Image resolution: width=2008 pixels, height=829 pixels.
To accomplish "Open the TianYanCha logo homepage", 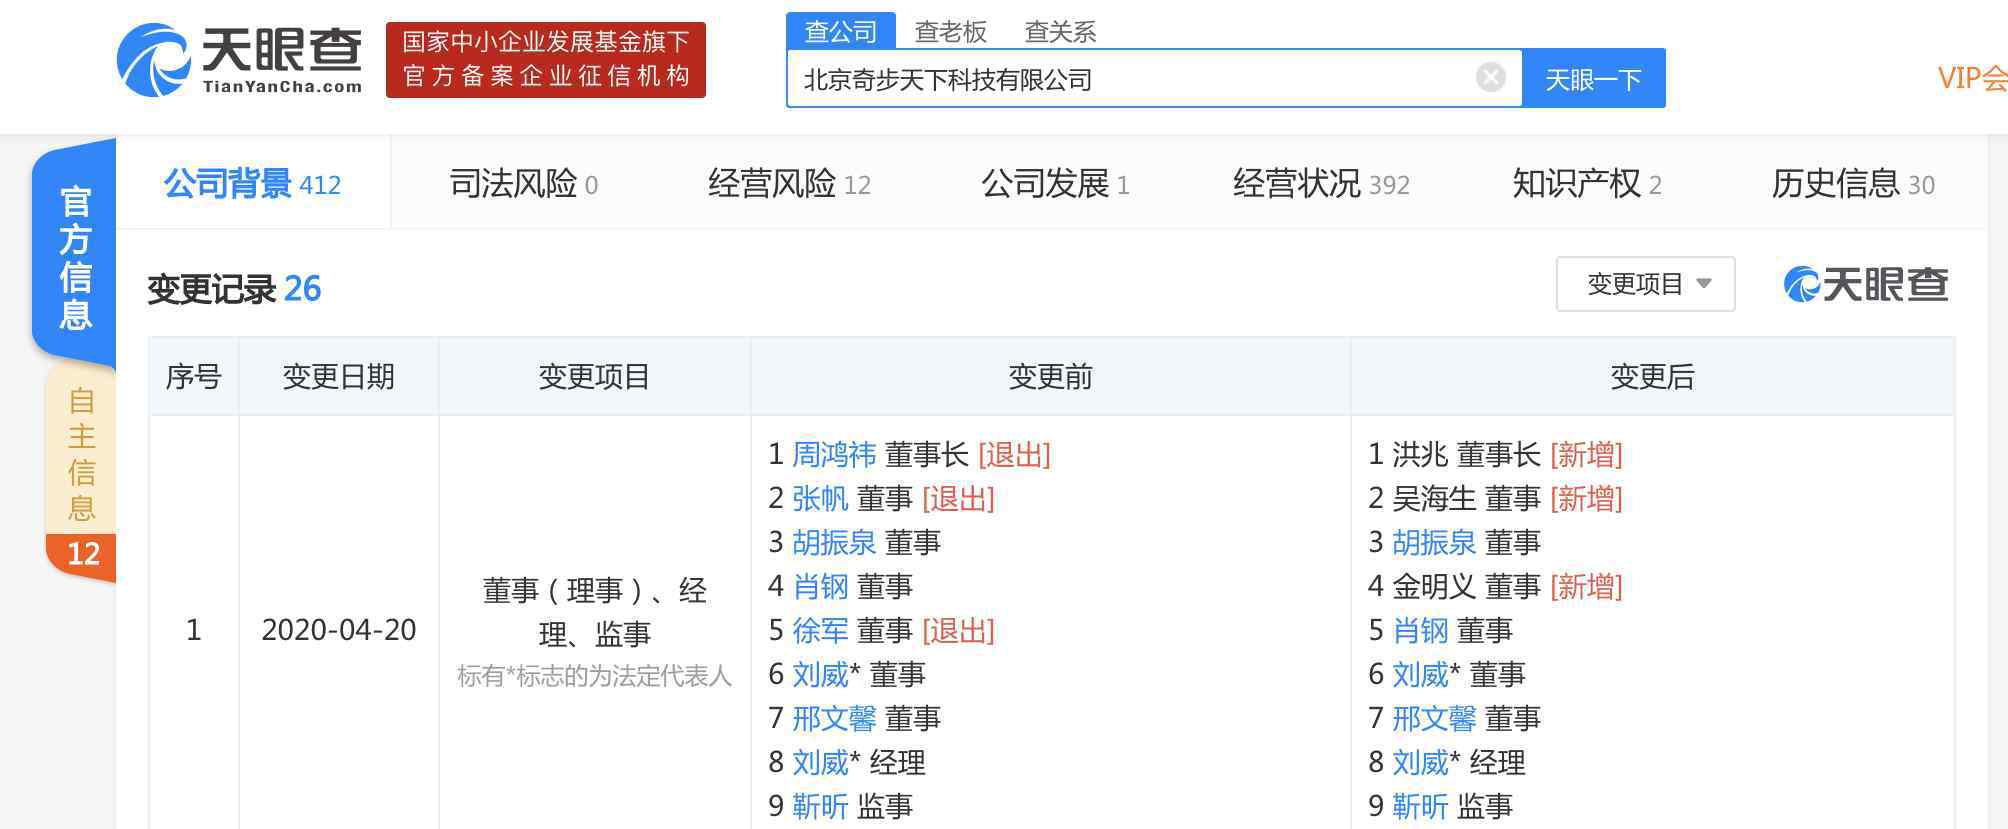I will [240, 60].
